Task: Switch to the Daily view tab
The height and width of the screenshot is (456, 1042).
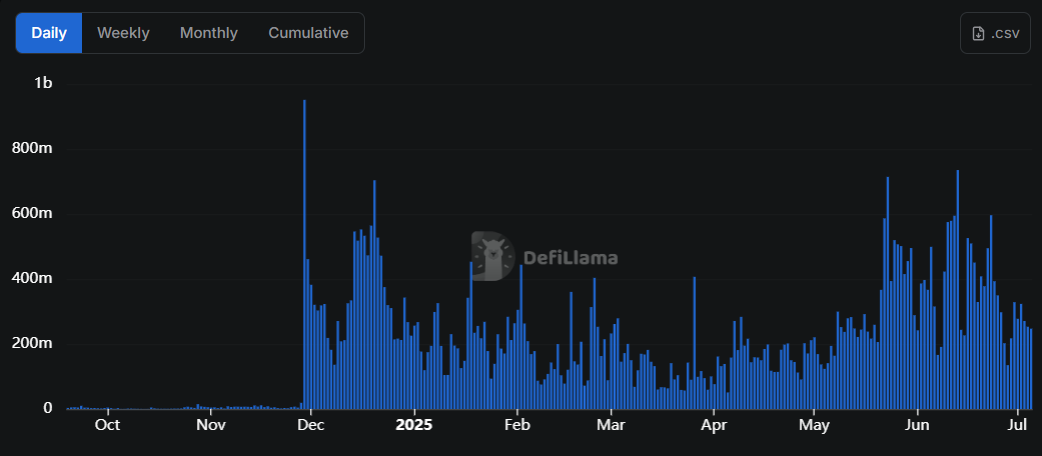Action: [x=49, y=33]
